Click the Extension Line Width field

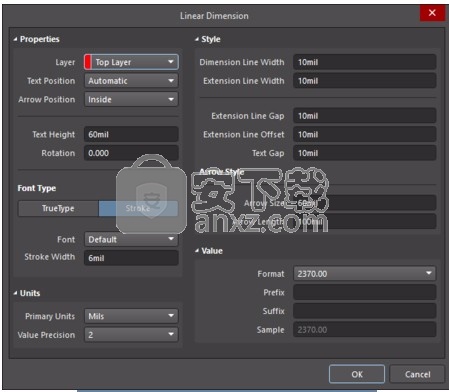[x=365, y=81]
